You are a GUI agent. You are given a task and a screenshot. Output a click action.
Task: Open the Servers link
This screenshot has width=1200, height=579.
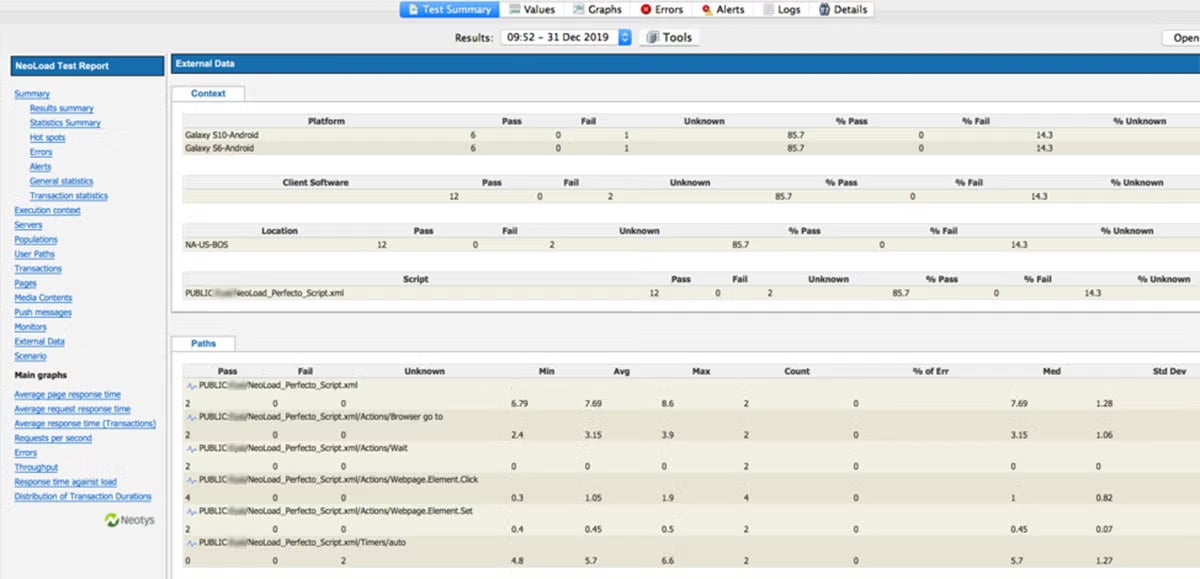[x=28, y=225]
